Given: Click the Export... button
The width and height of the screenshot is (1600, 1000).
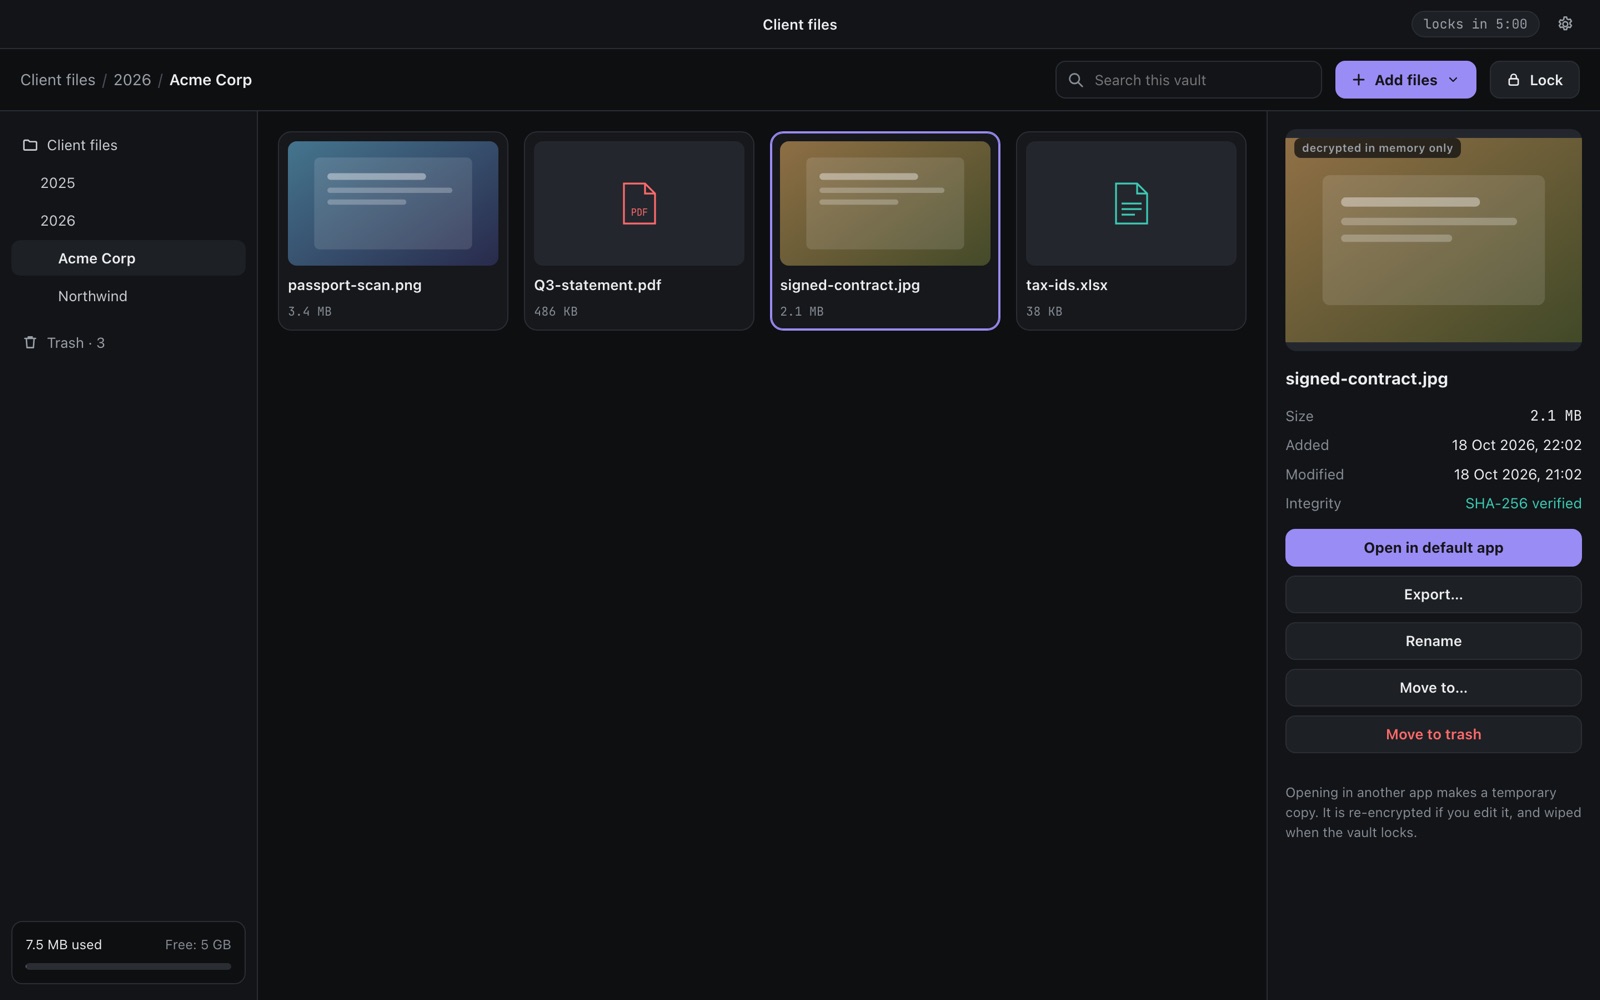Looking at the screenshot, I should 1433,594.
